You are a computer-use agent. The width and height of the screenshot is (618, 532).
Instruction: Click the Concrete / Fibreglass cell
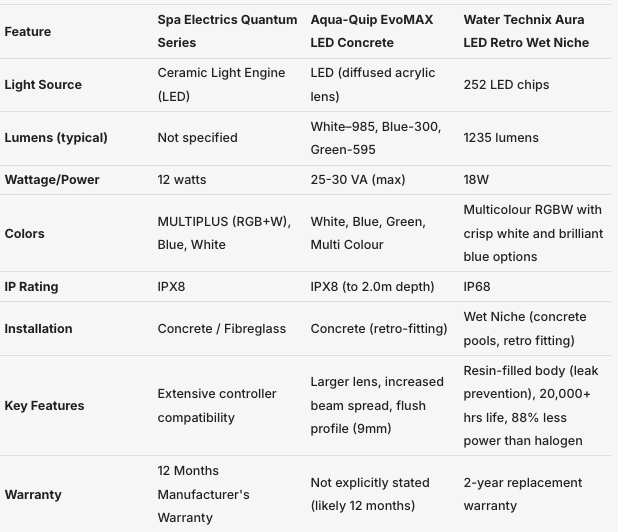point(222,329)
